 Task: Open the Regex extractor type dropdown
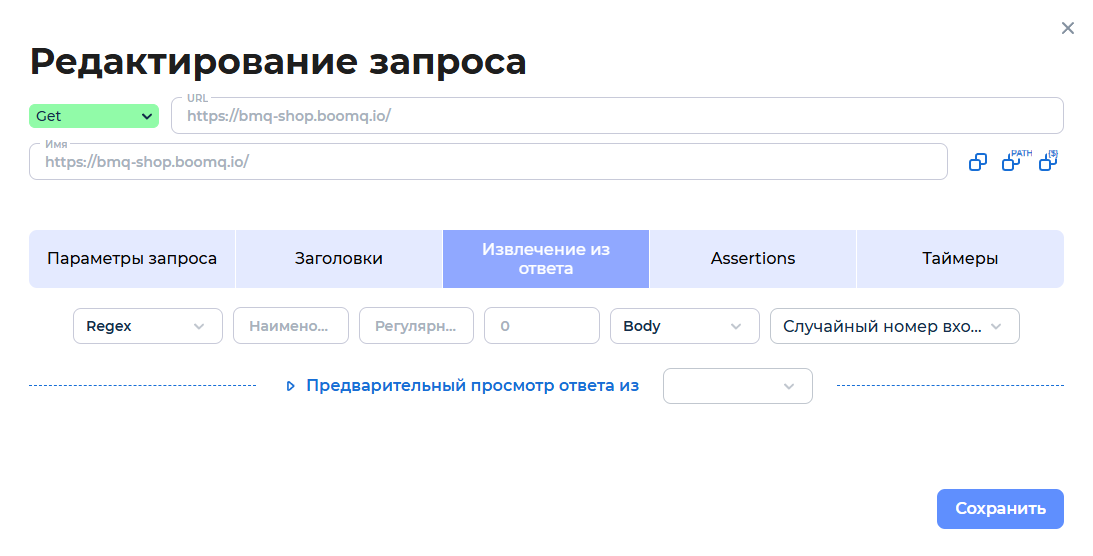[148, 326]
